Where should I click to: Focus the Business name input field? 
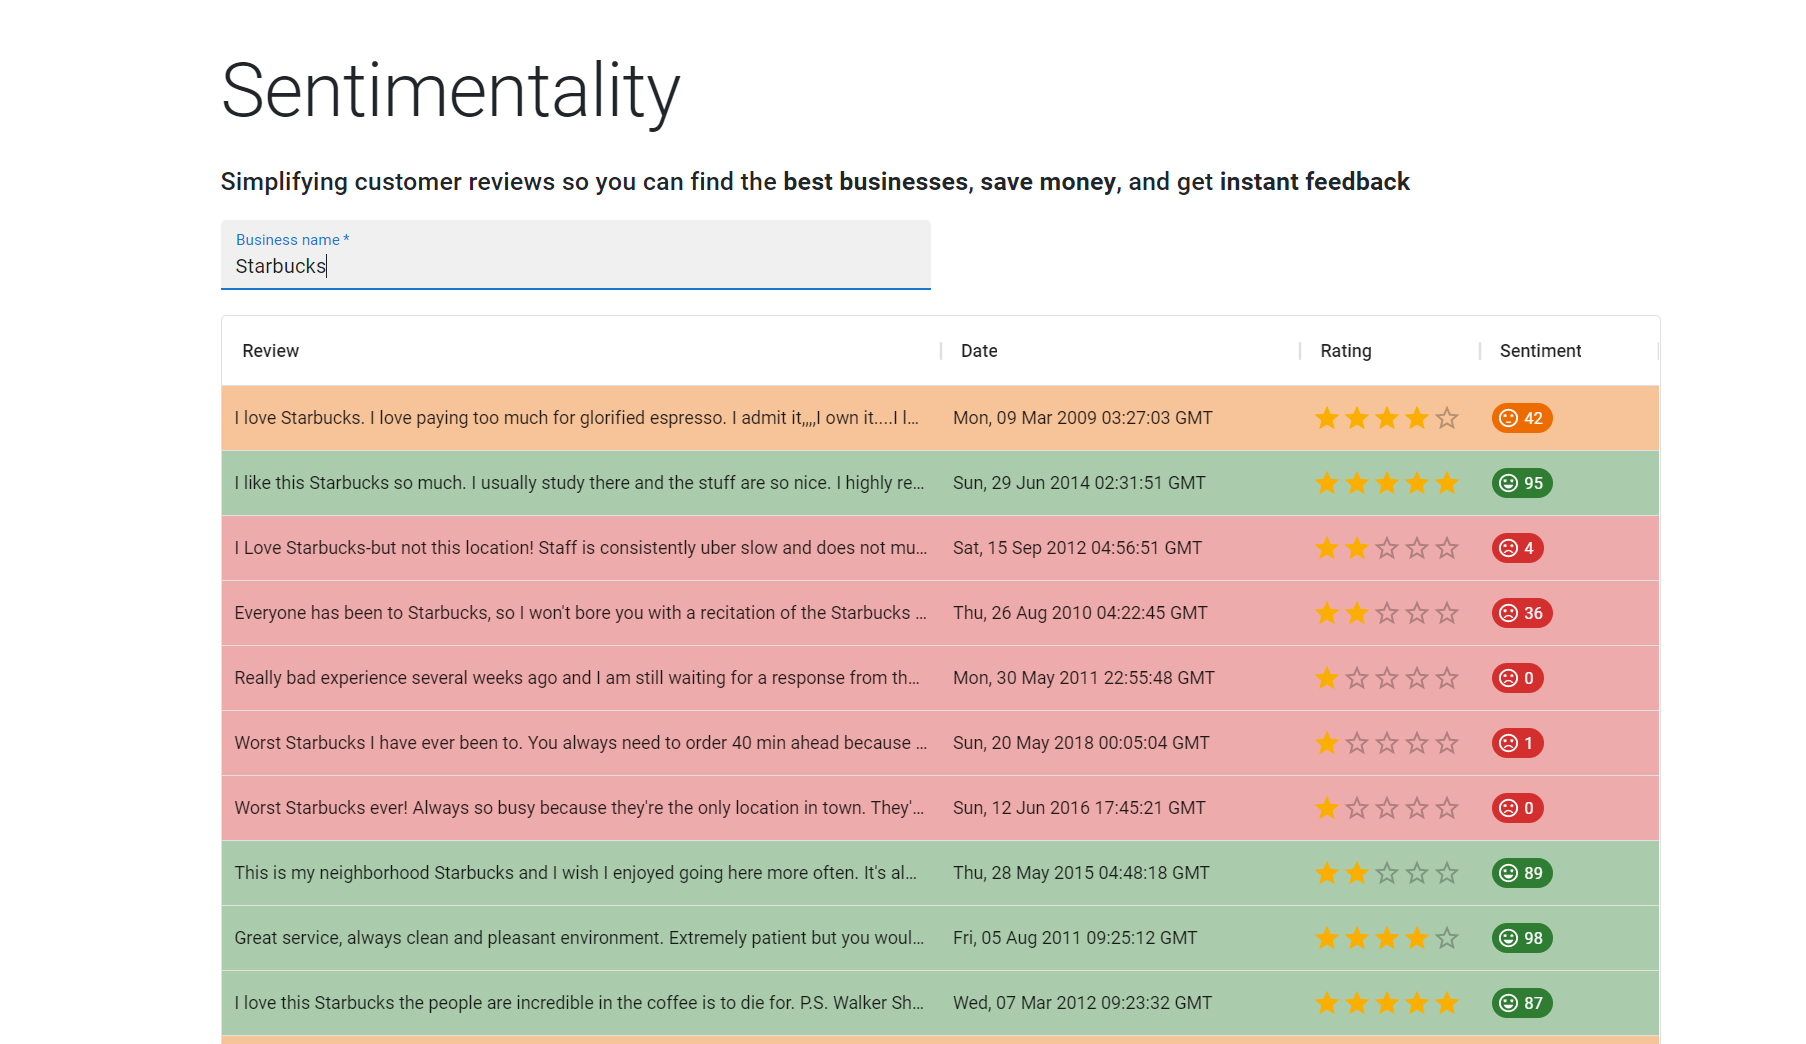click(575, 265)
